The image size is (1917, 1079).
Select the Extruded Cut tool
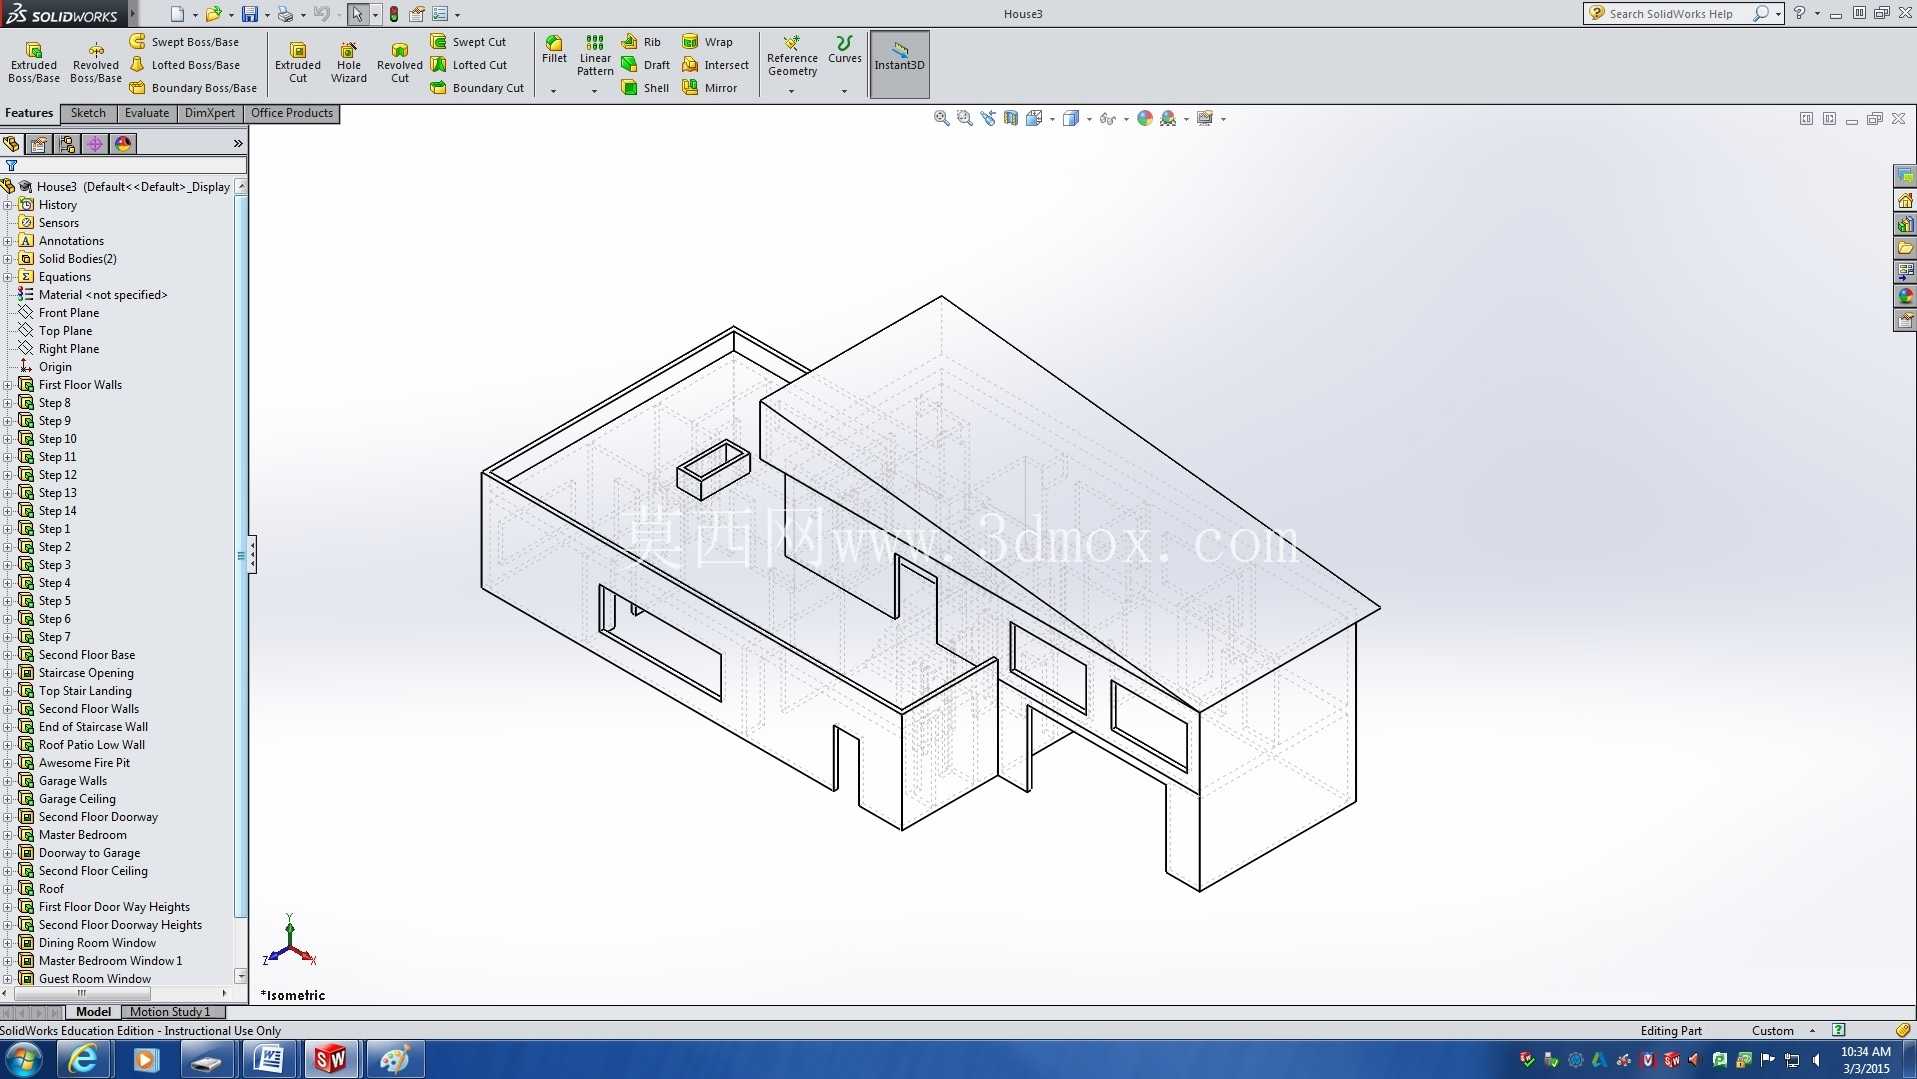(x=298, y=62)
